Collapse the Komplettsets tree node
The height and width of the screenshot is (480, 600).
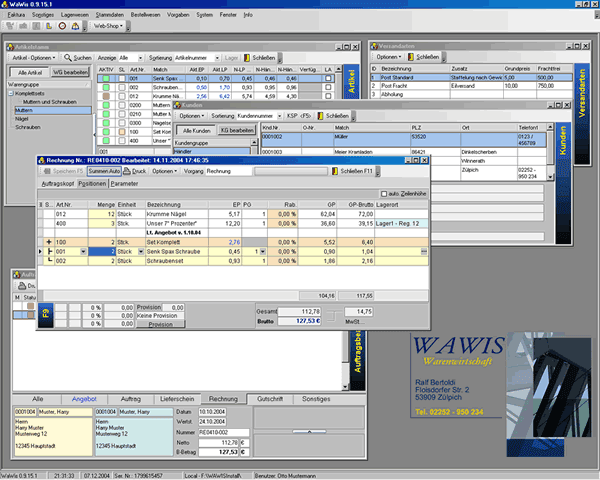point(11,93)
